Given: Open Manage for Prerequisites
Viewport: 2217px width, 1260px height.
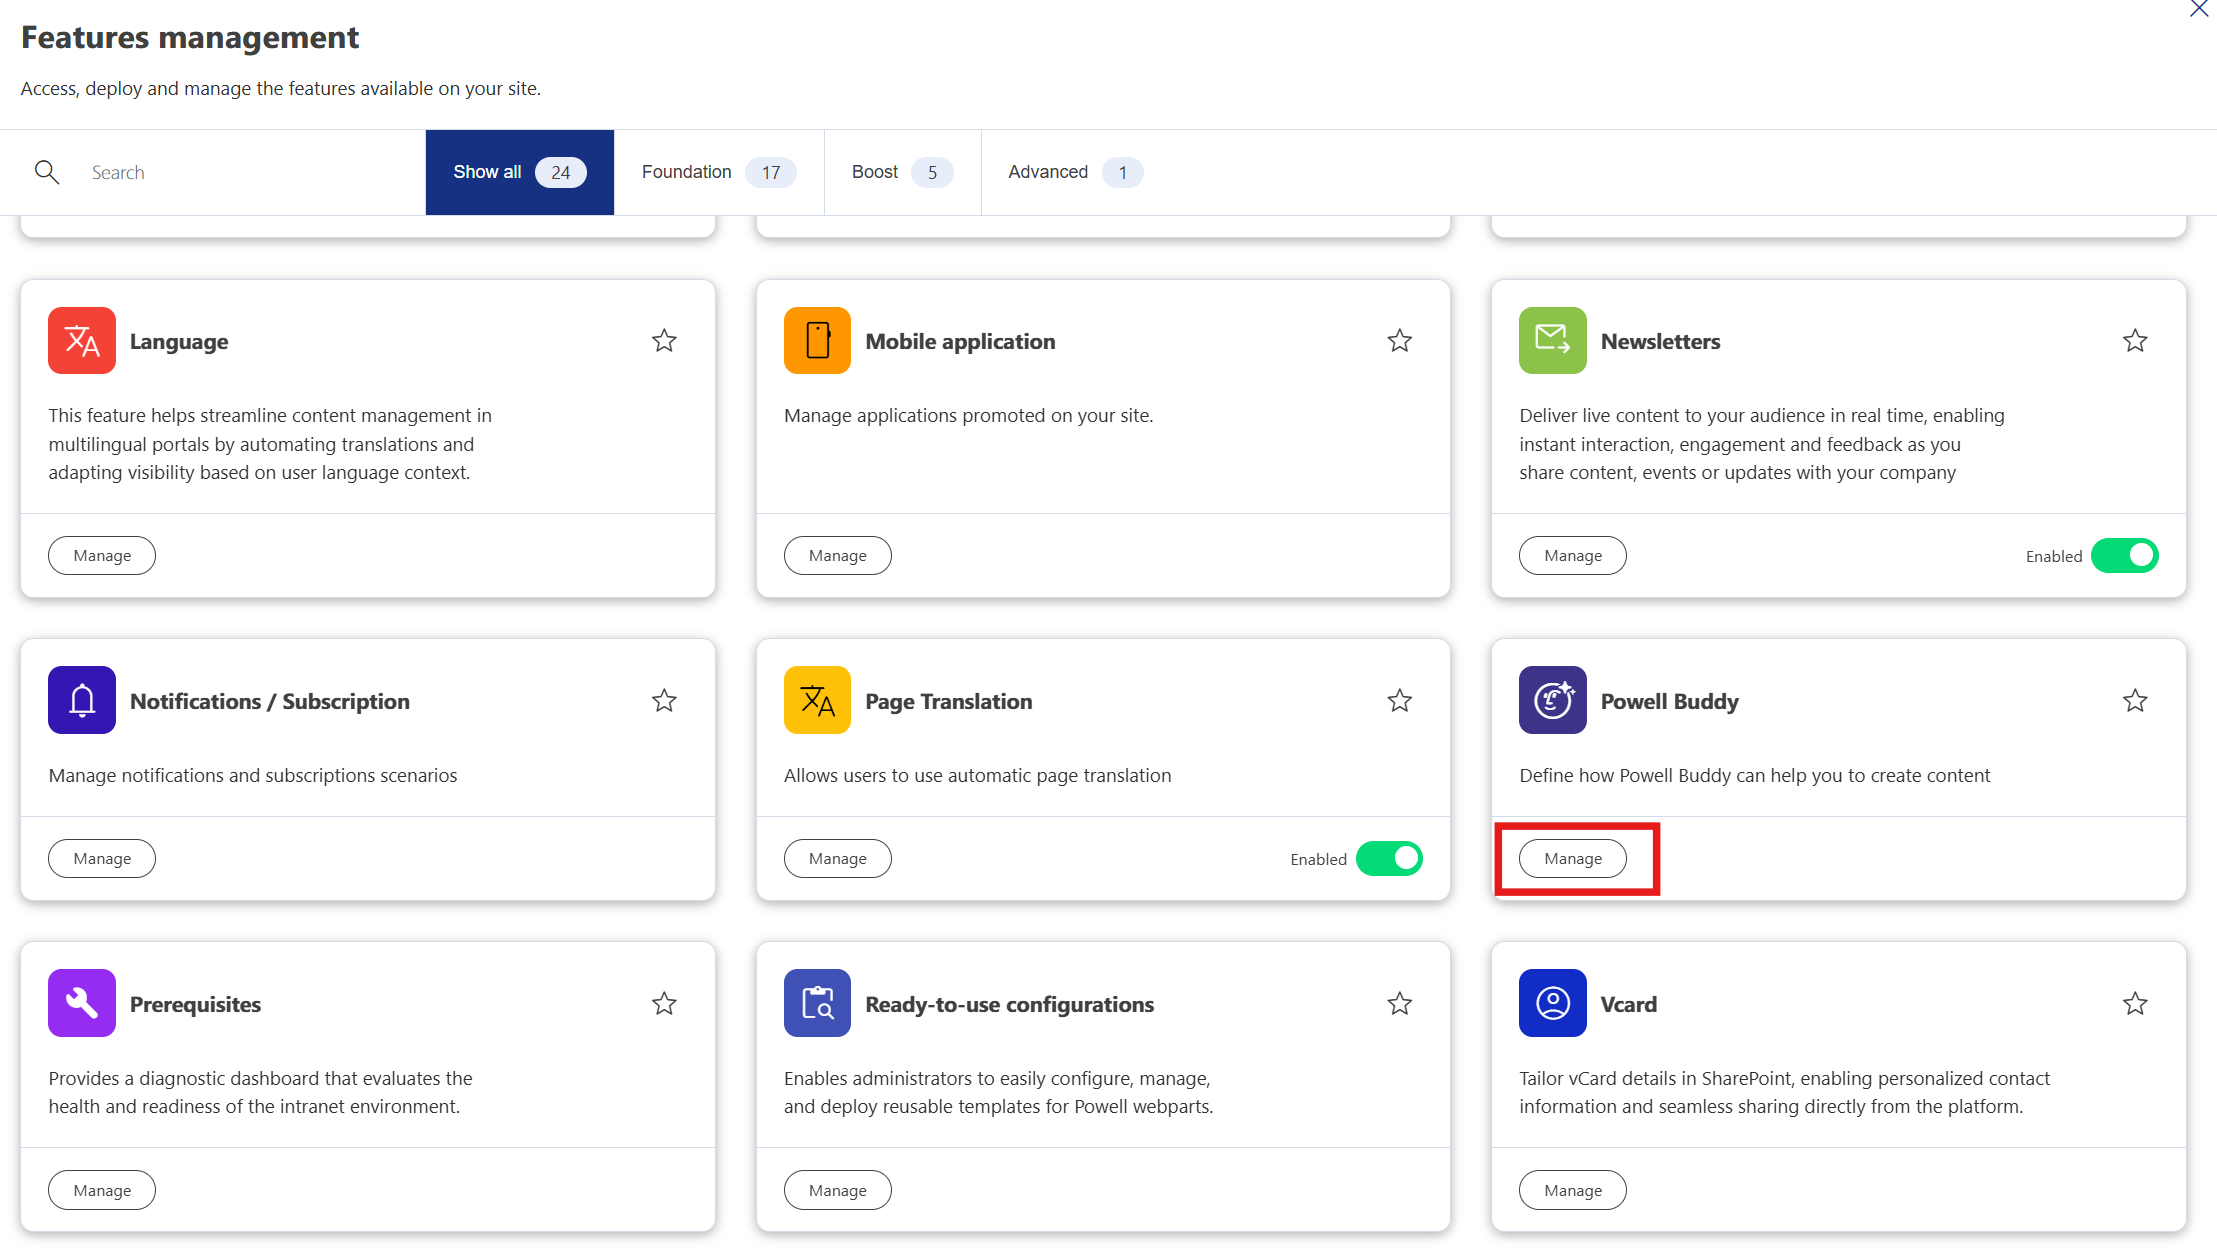Looking at the screenshot, I should click(x=102, y=1190).
